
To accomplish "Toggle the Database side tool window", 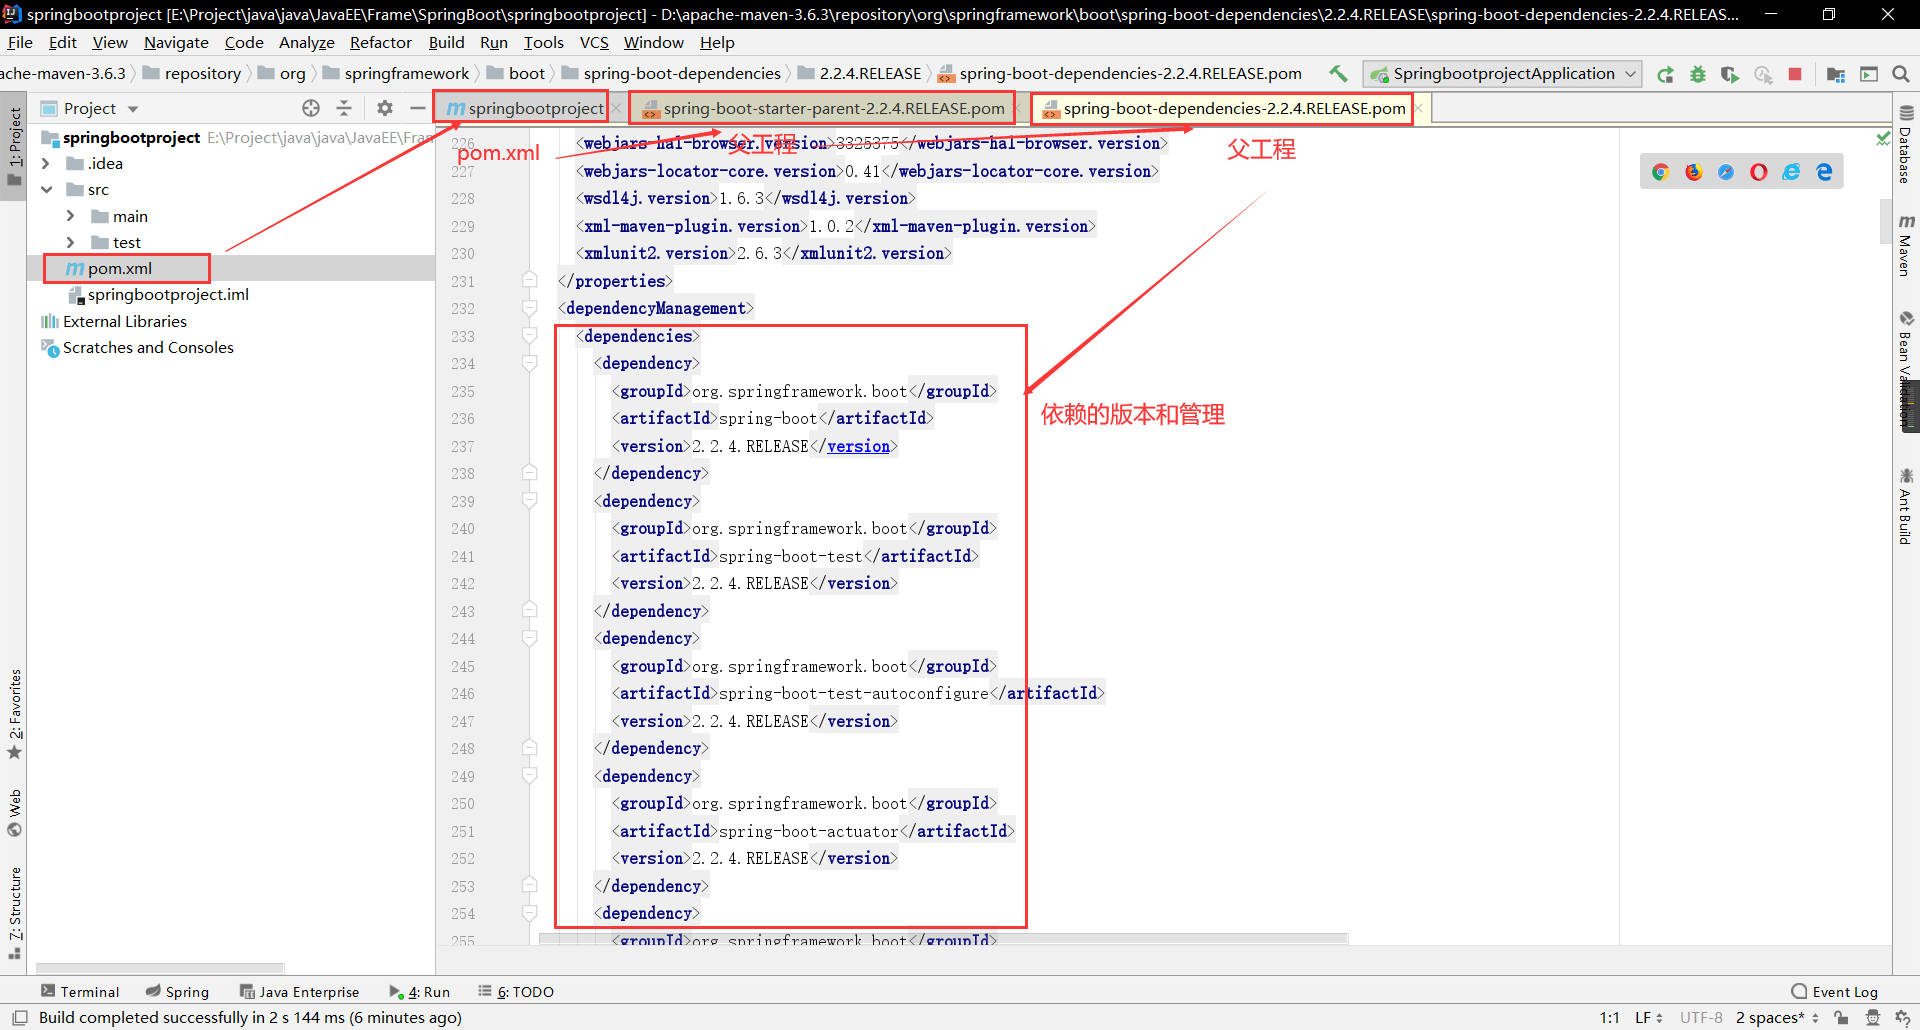I will 1906,145.
